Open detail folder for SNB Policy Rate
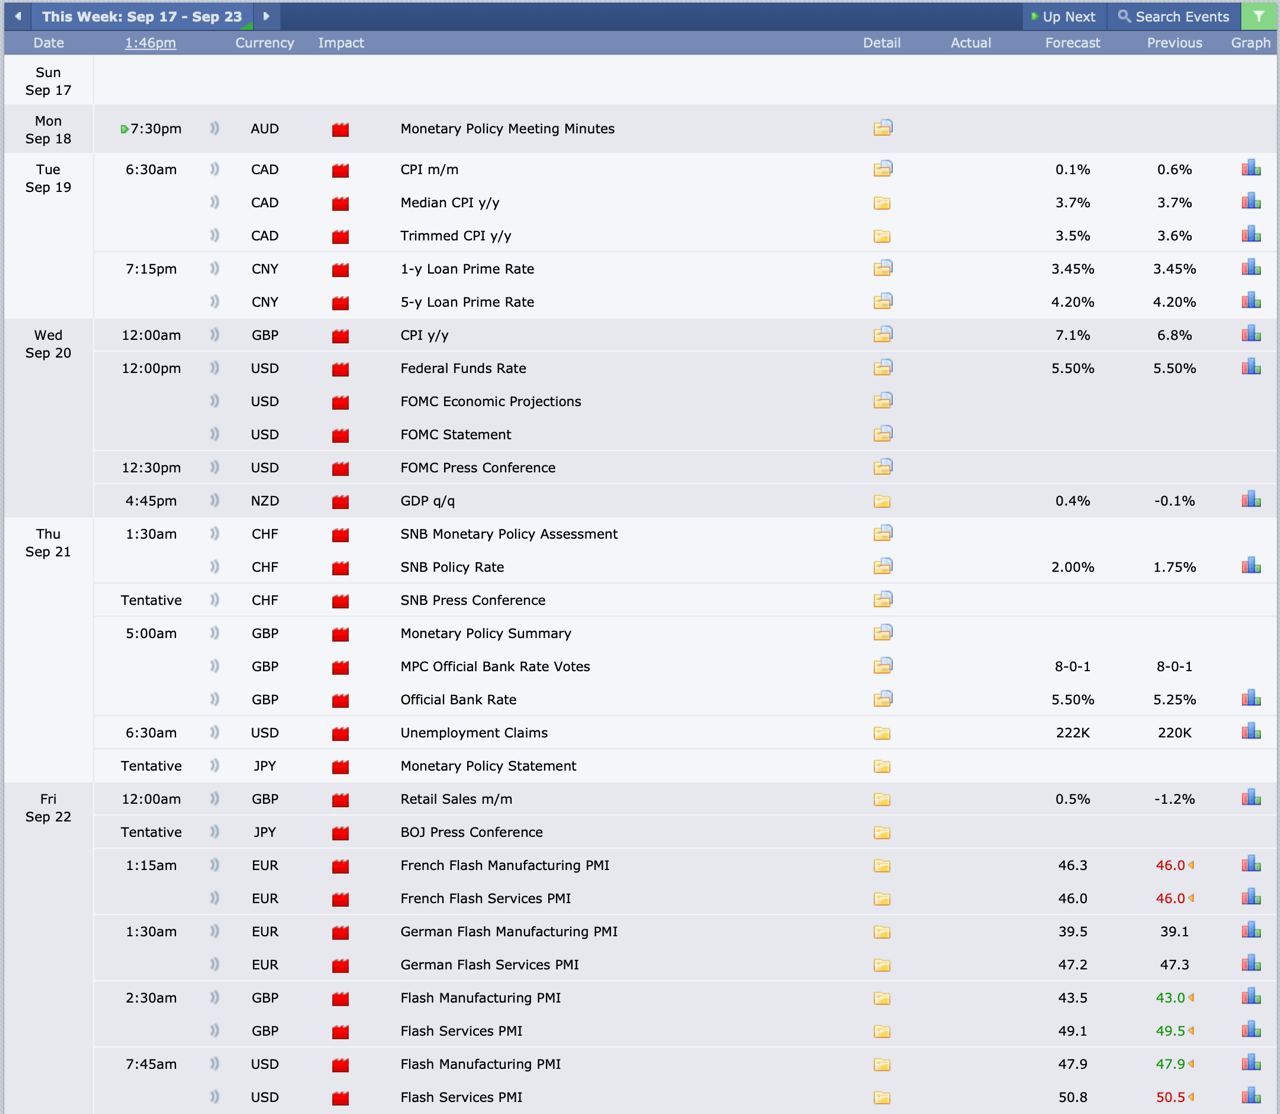 (882, 567)
